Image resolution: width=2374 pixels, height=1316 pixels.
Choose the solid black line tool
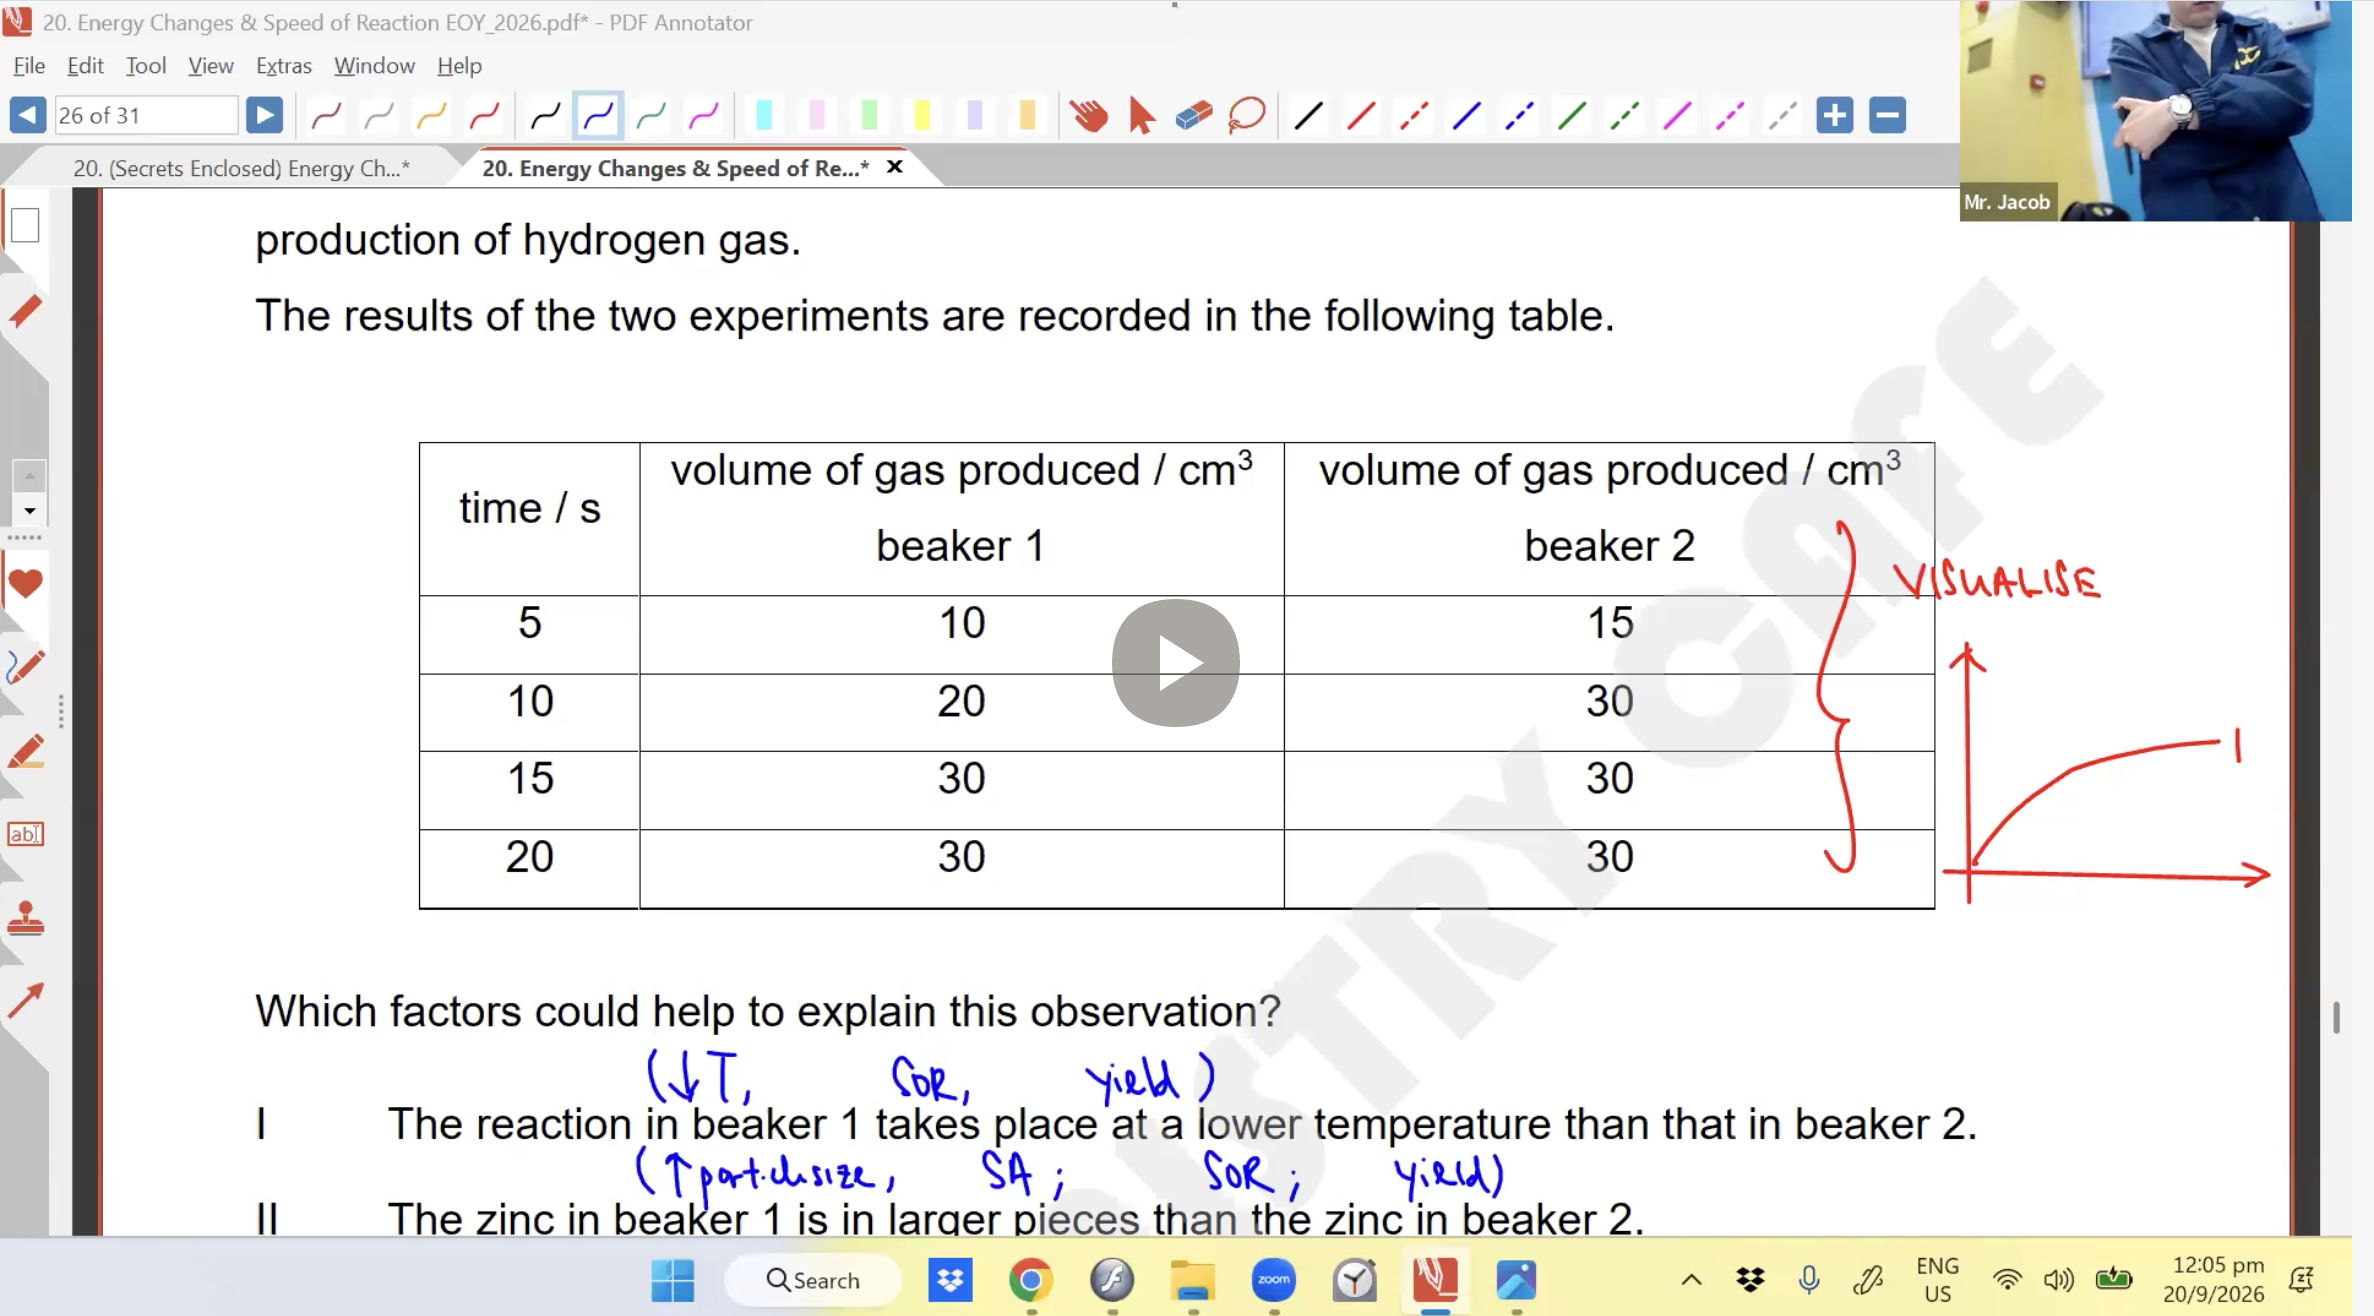point(1308,116)
